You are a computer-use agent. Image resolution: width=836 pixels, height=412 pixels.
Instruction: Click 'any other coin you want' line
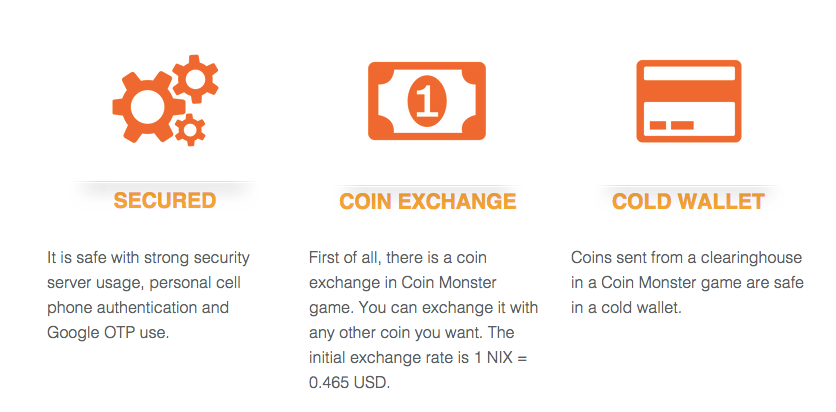396,333
